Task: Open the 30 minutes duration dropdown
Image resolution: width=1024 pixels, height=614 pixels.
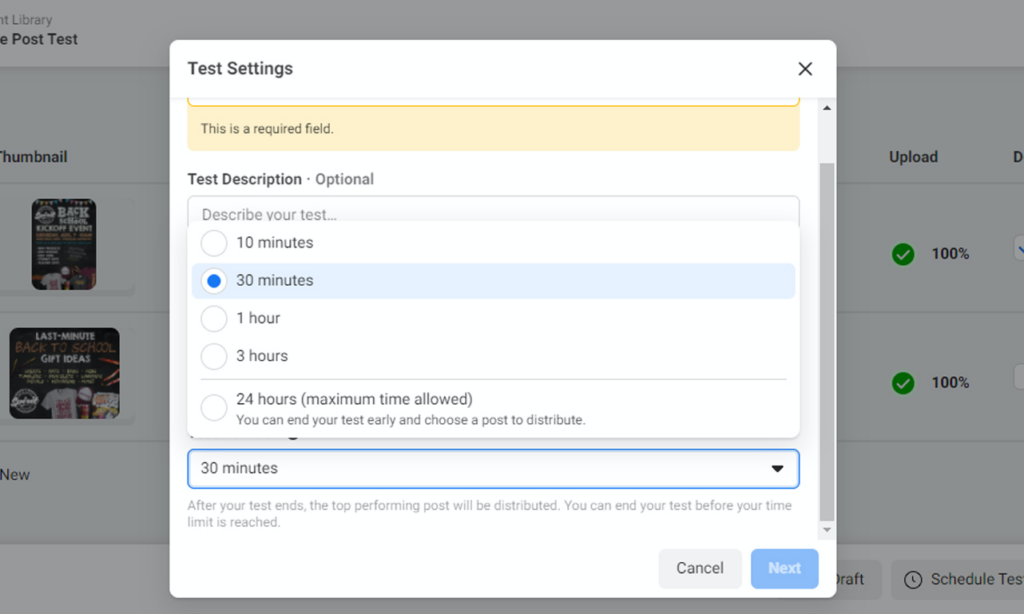Action: [493, 468]
